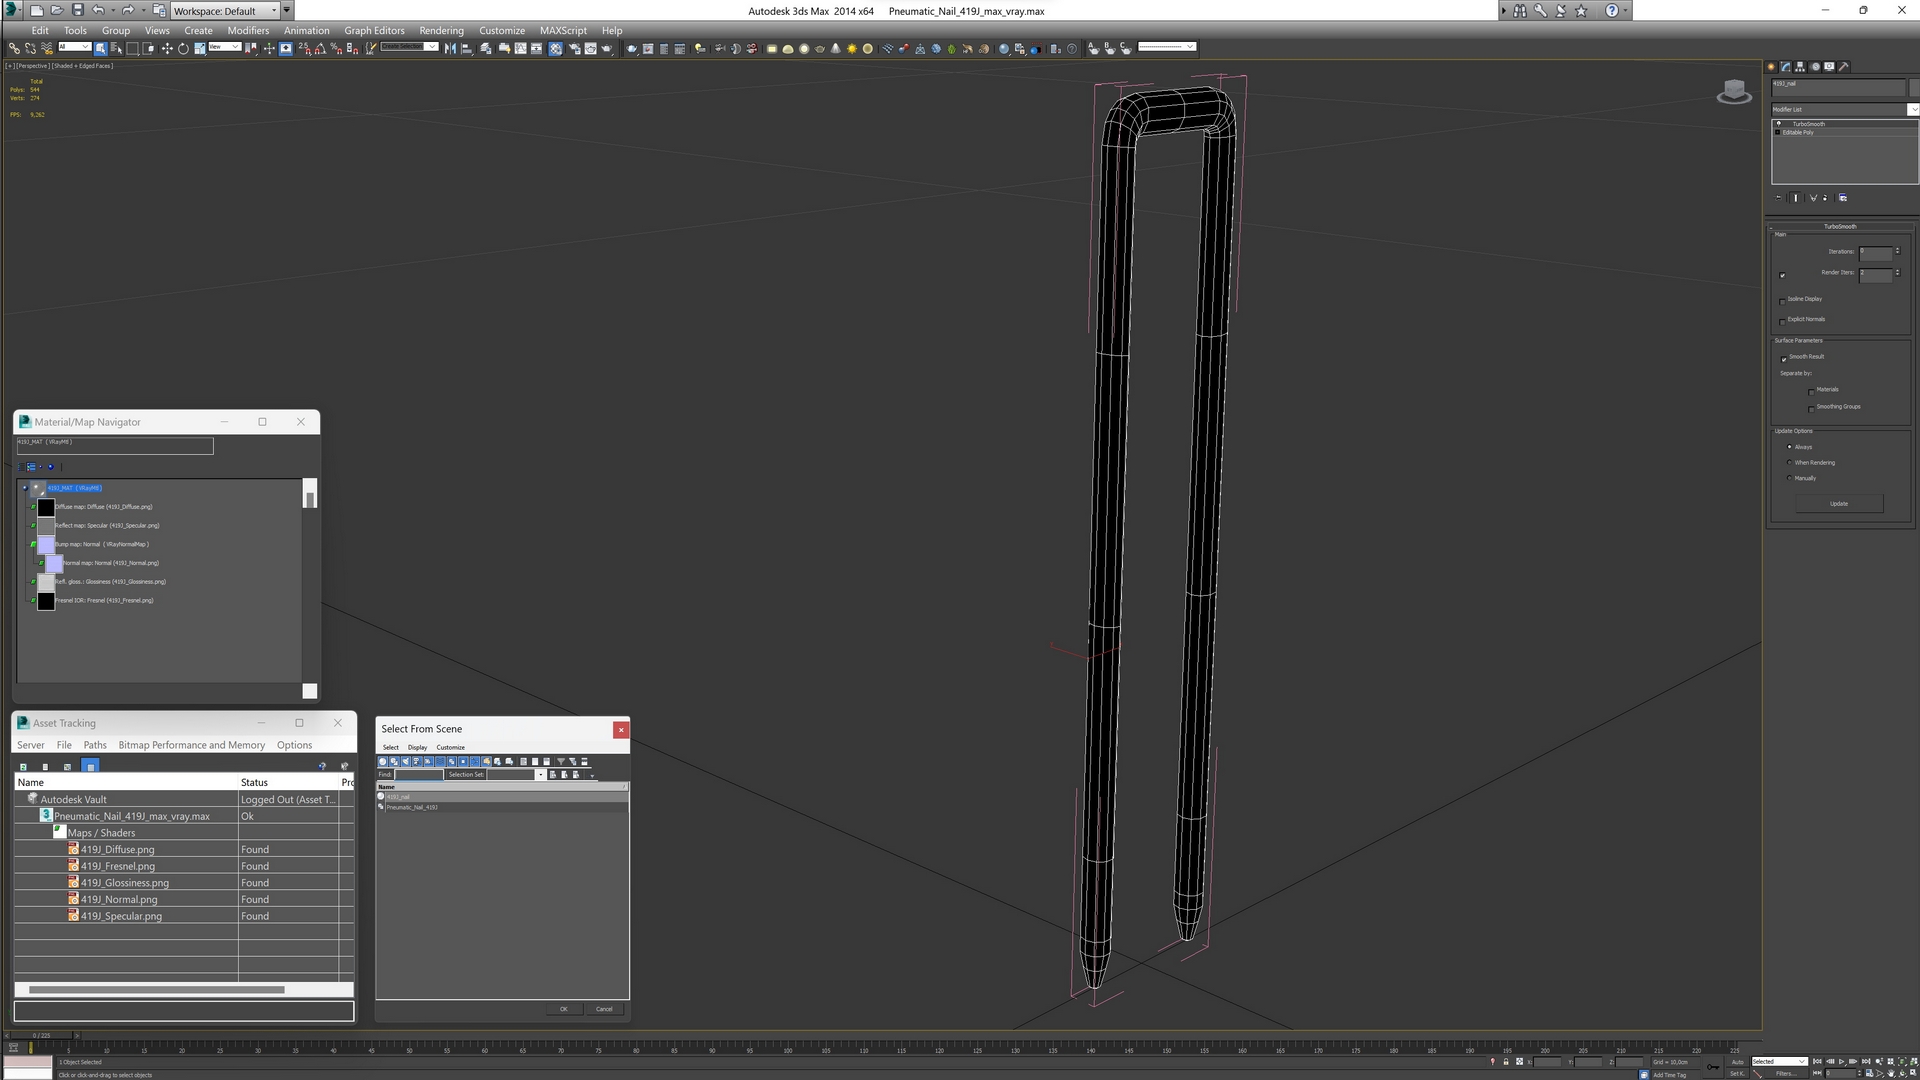1920x1080 pixels.
Task: Open Bitmap Performance and Memory menu
Action: pyautogui.click(x=191, y=745)
